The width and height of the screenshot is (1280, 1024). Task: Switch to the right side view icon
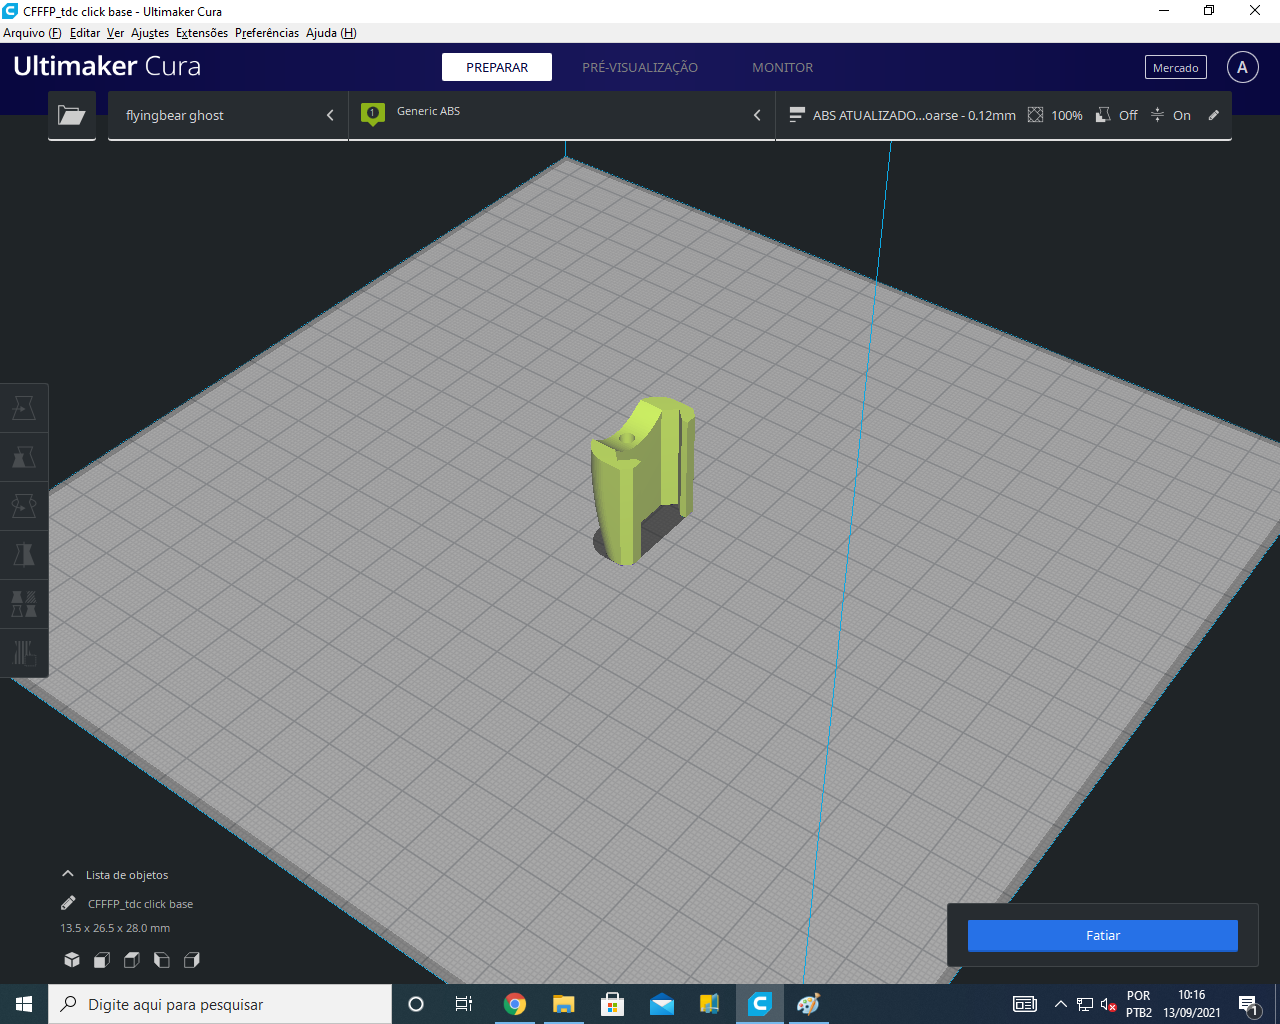192,960
